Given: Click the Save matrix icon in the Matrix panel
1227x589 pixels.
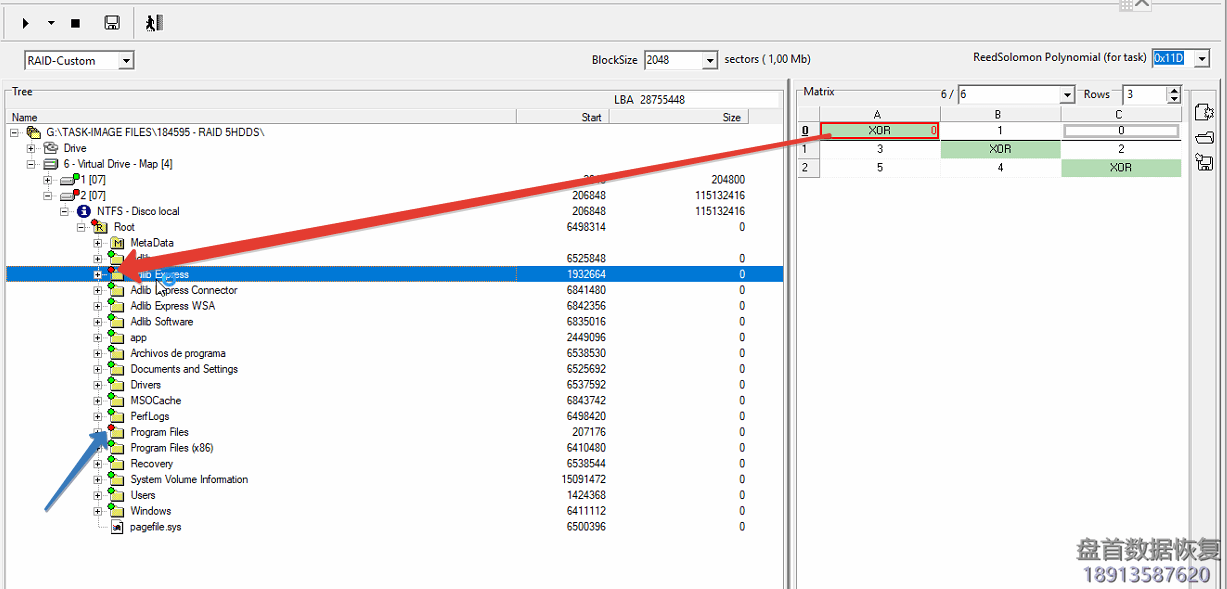Looking at the screenshot, I should [1204, 161].
